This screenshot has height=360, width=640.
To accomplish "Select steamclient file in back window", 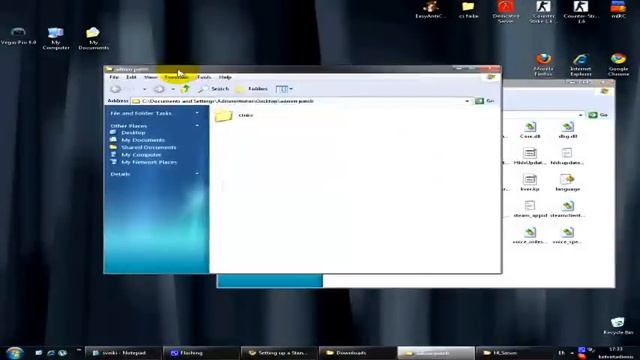I will click(567, 209).
